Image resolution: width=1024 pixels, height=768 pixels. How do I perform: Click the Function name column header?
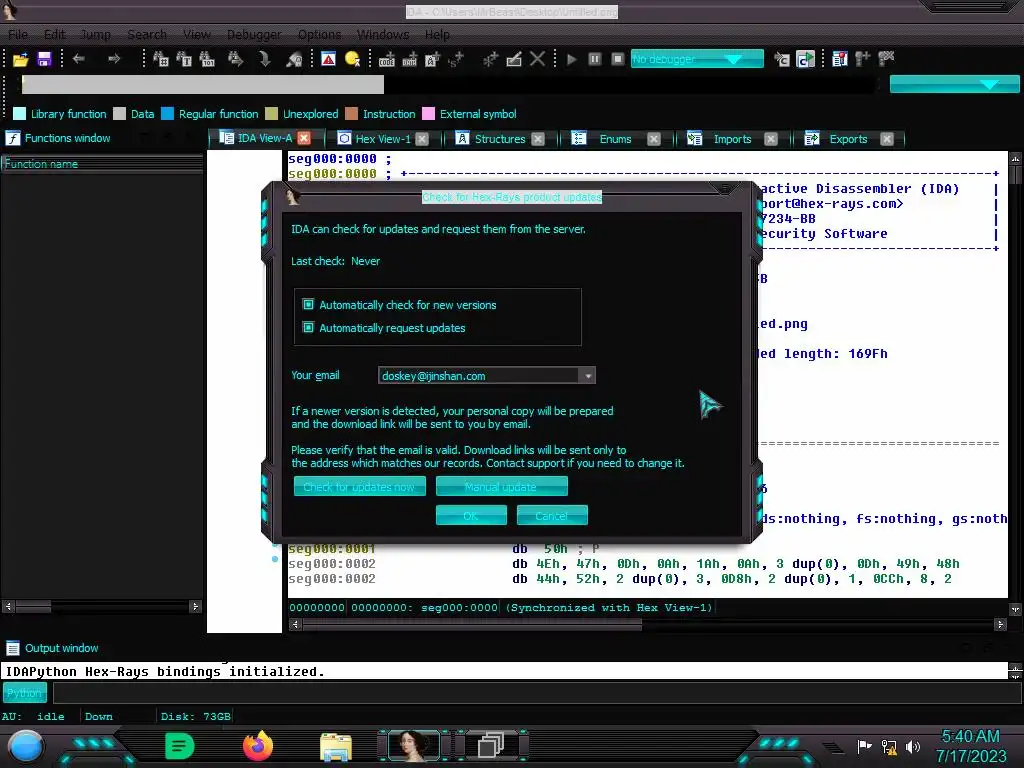[102, 164]
